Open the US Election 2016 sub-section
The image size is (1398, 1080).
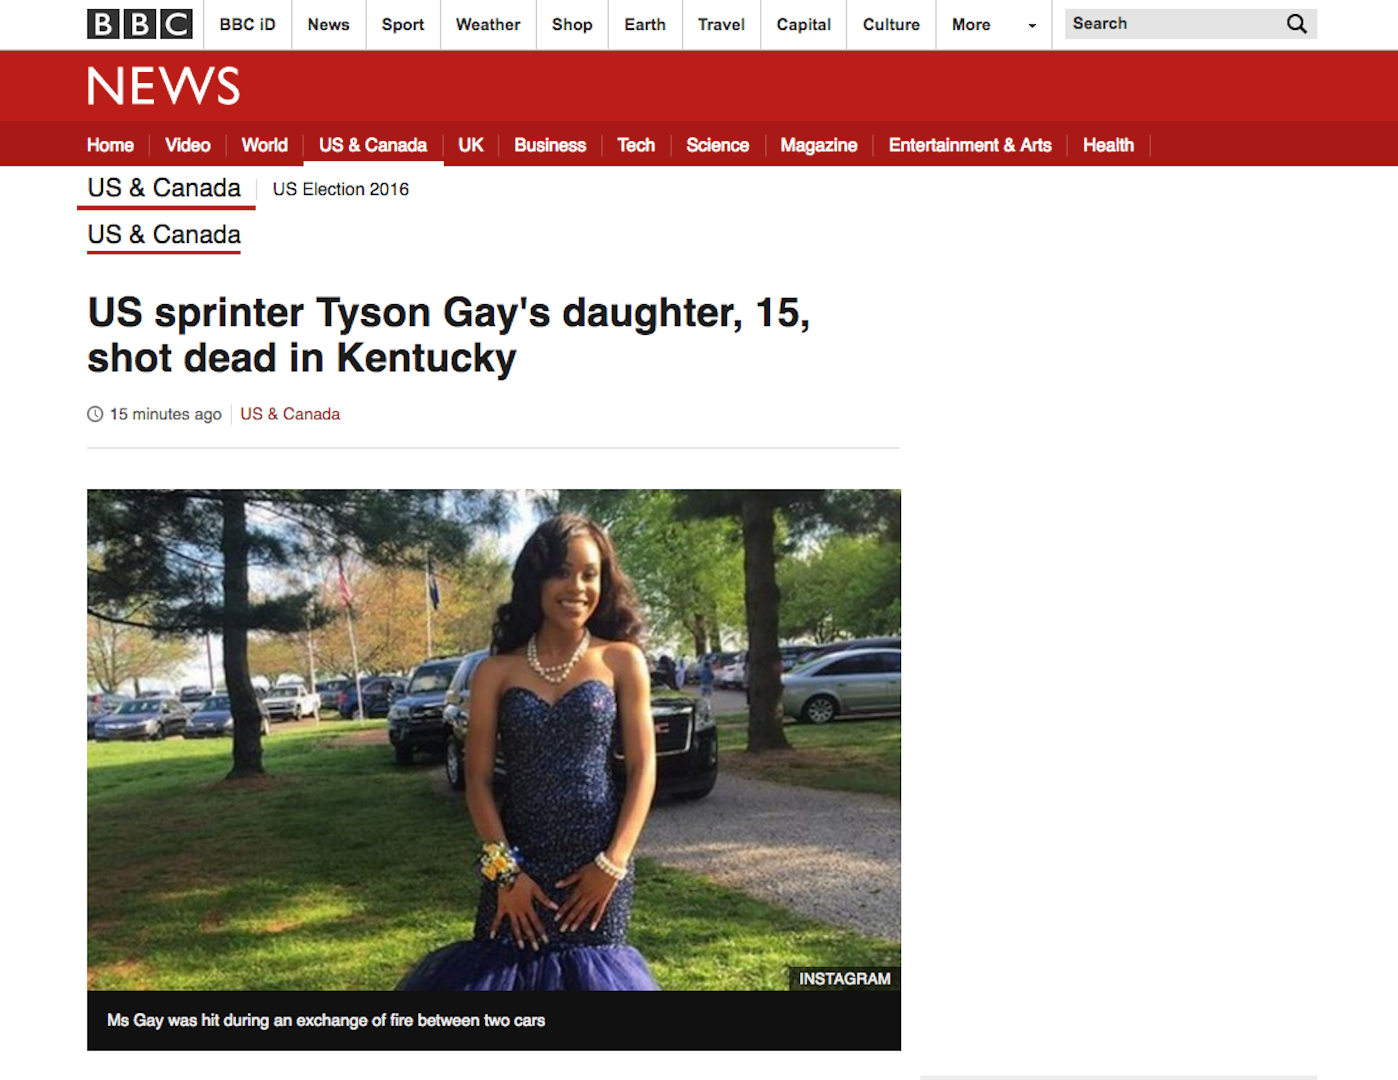pos(340,189)
